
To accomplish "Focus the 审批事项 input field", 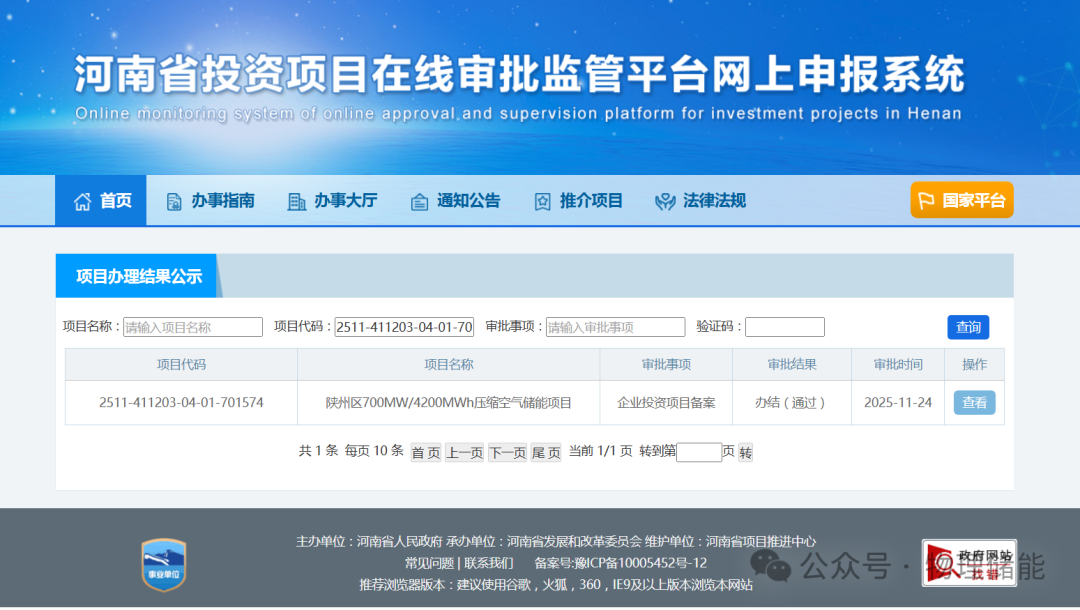I will (615, 327).
